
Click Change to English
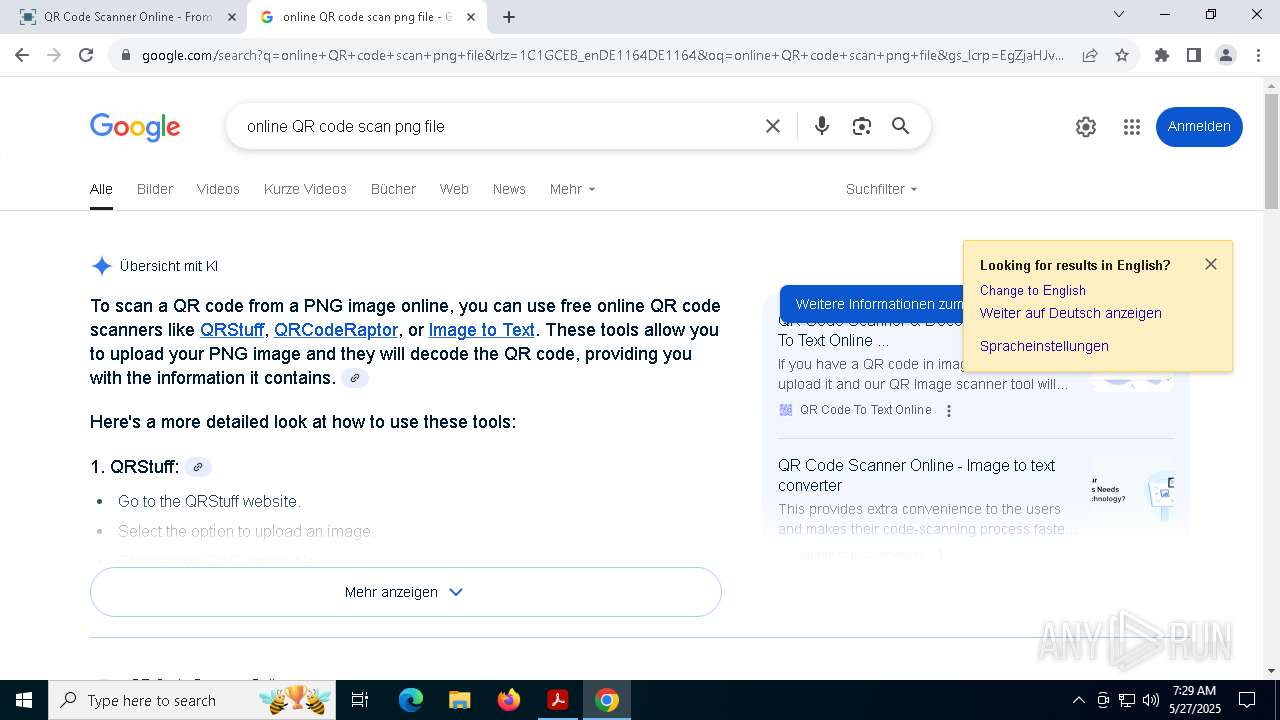[x=1033, y=290]
